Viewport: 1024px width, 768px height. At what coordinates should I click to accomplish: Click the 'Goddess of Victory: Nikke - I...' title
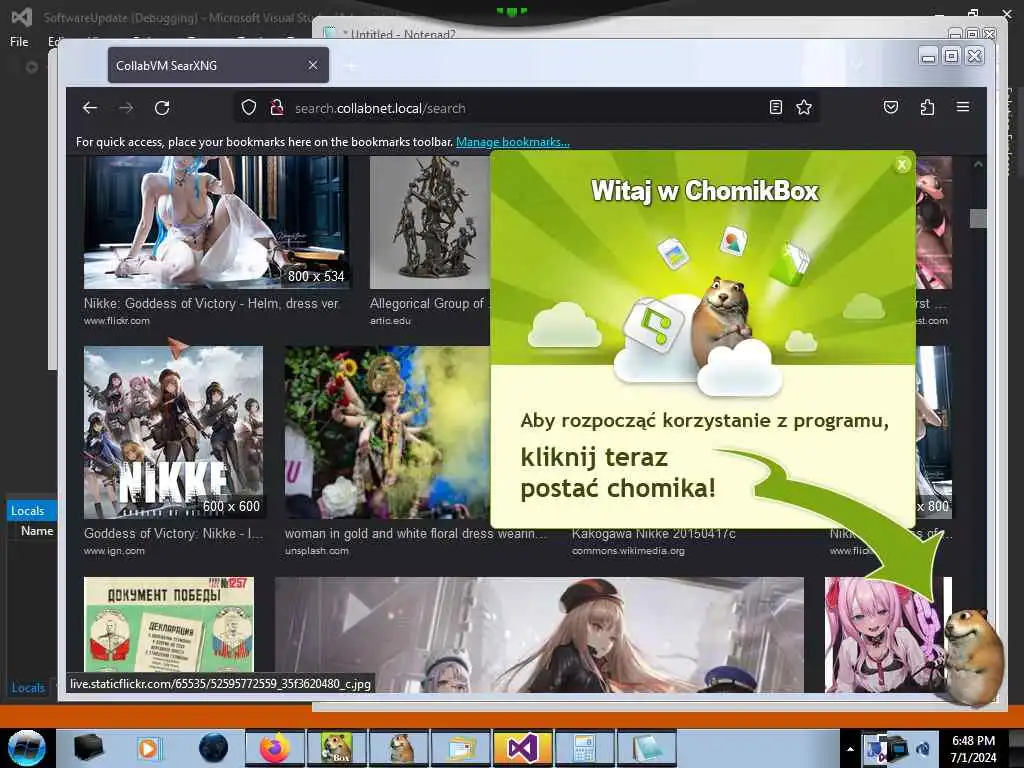click(x=173, y=534)
